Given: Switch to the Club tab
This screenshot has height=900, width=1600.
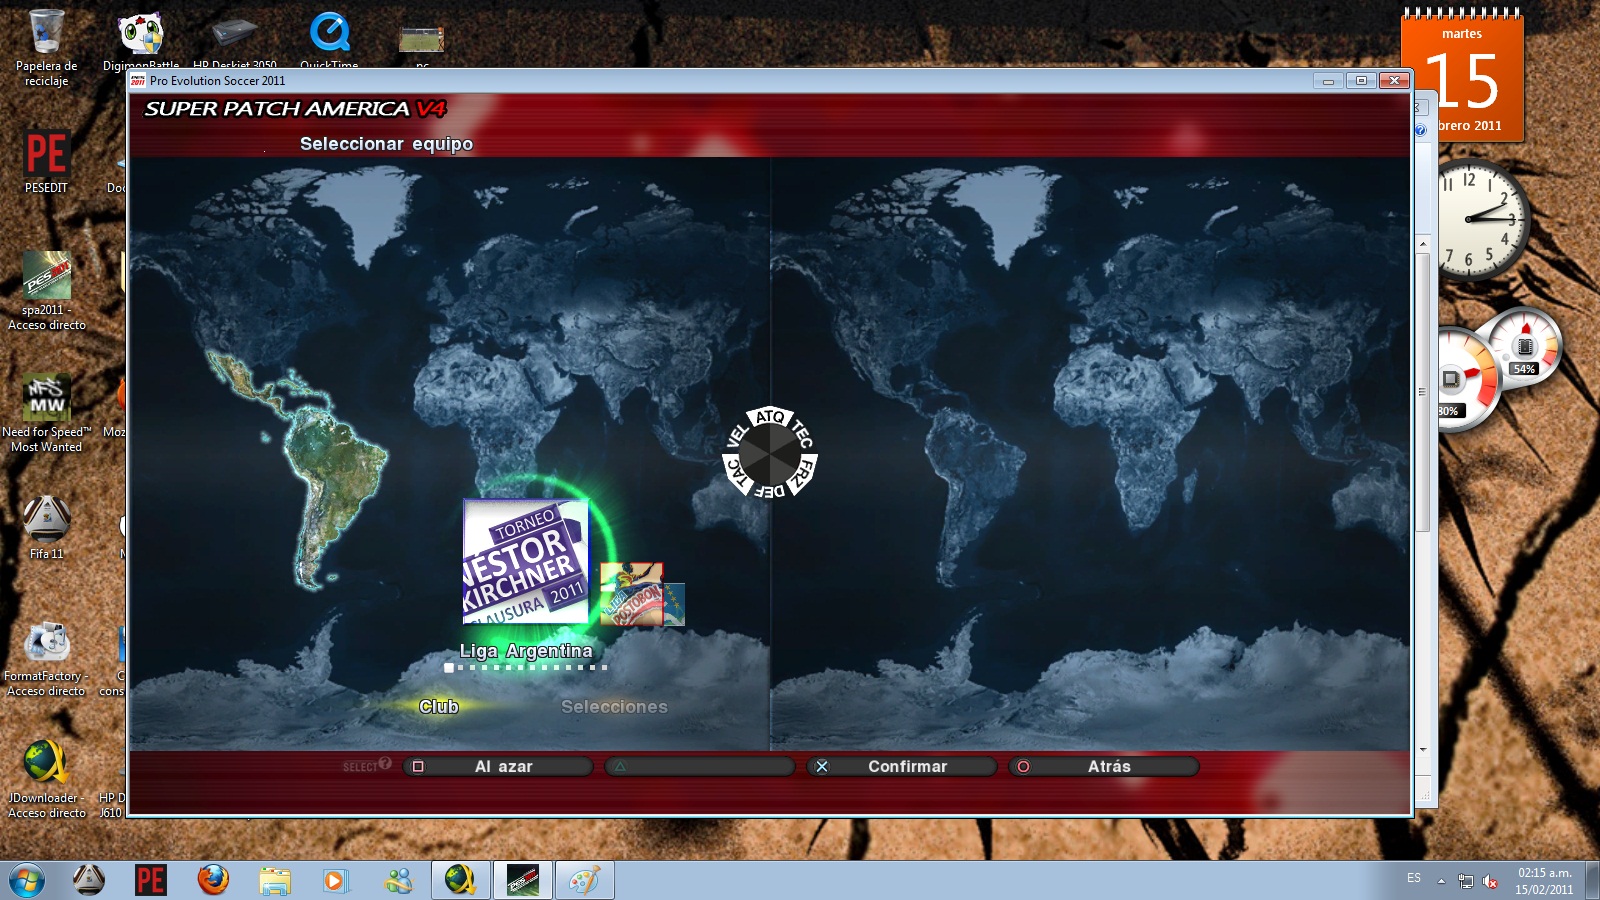Looking at the screenshot, I should (x=439, y=707).
